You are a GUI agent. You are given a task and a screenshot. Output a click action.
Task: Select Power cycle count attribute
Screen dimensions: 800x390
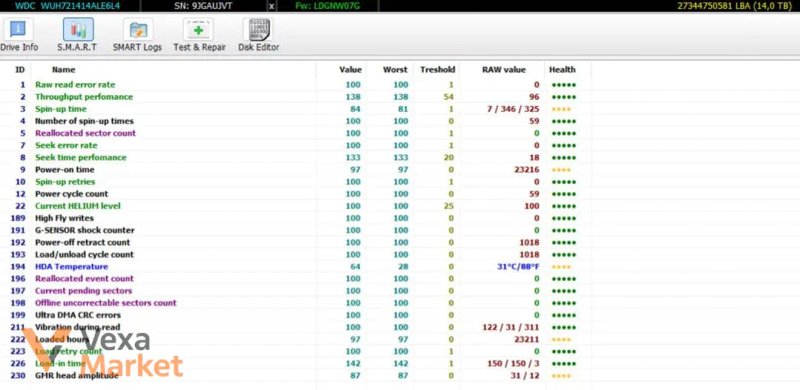click(x=71, y=194)
